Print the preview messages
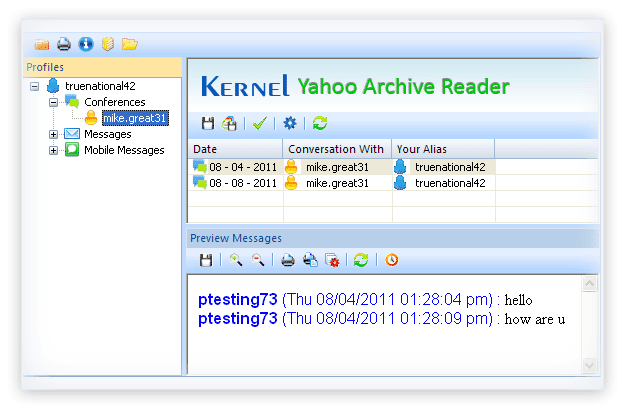Image resolution: width=624 pixels, height=409 pixels. click(x=288, y=260)
